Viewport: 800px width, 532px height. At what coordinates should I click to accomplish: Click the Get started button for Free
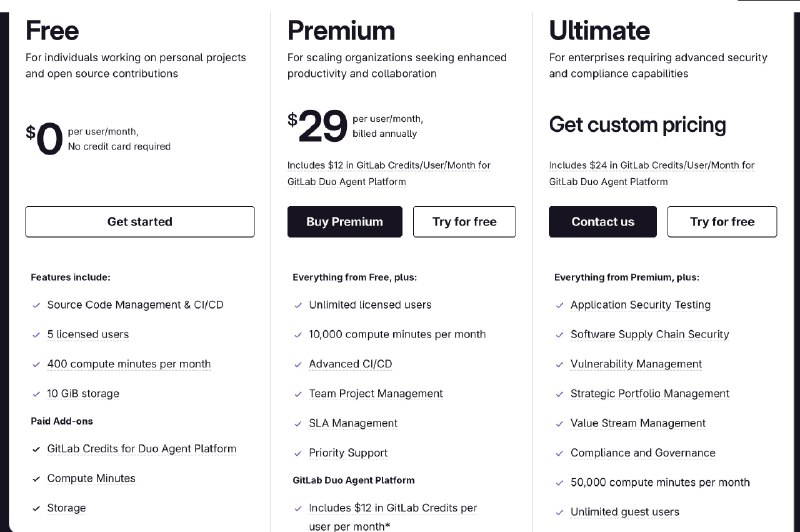coord(140,222)
